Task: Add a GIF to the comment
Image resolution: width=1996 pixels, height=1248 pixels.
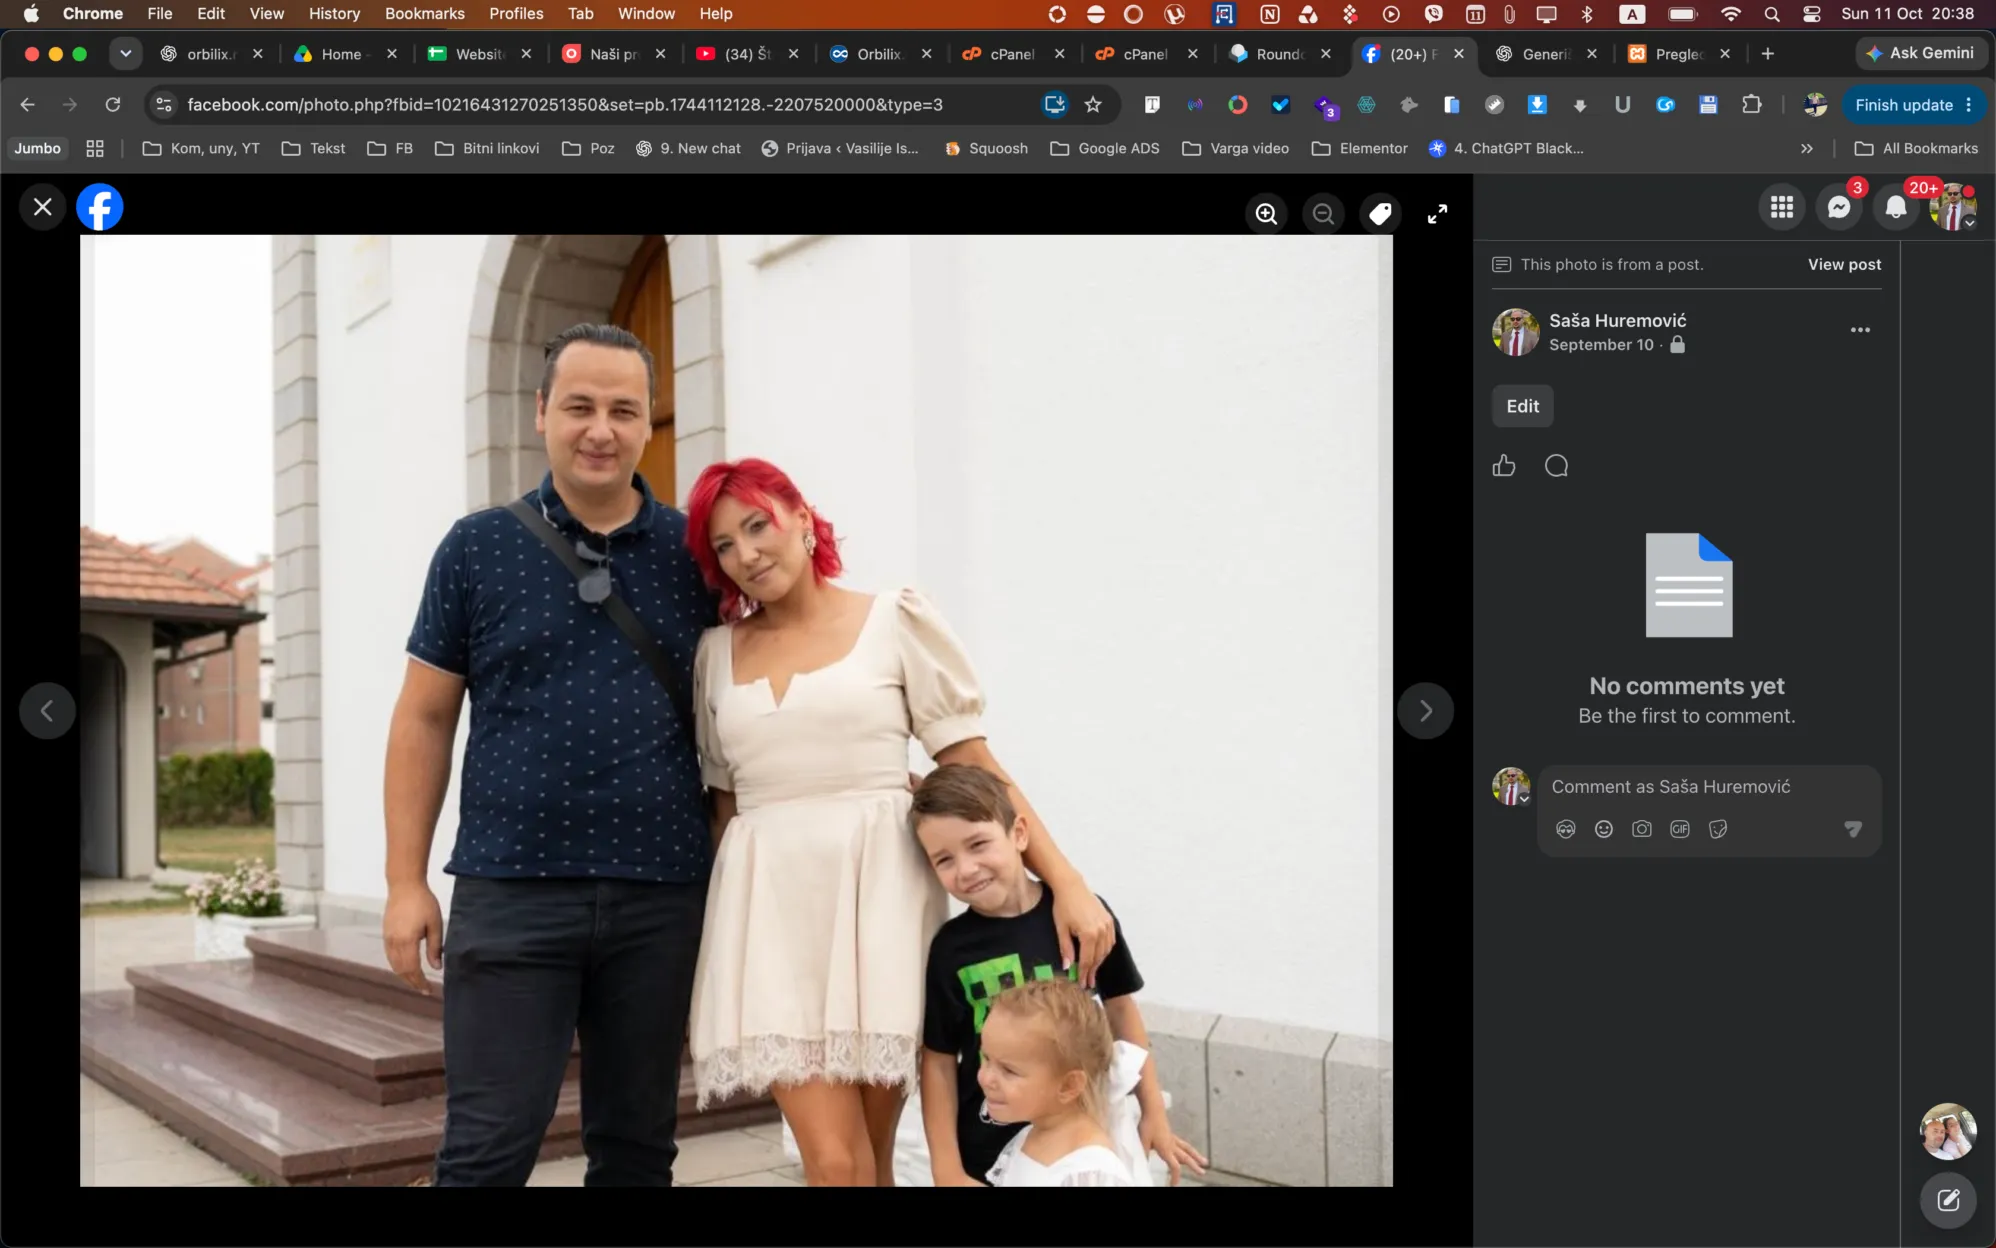Action: tap(1680, 829)
